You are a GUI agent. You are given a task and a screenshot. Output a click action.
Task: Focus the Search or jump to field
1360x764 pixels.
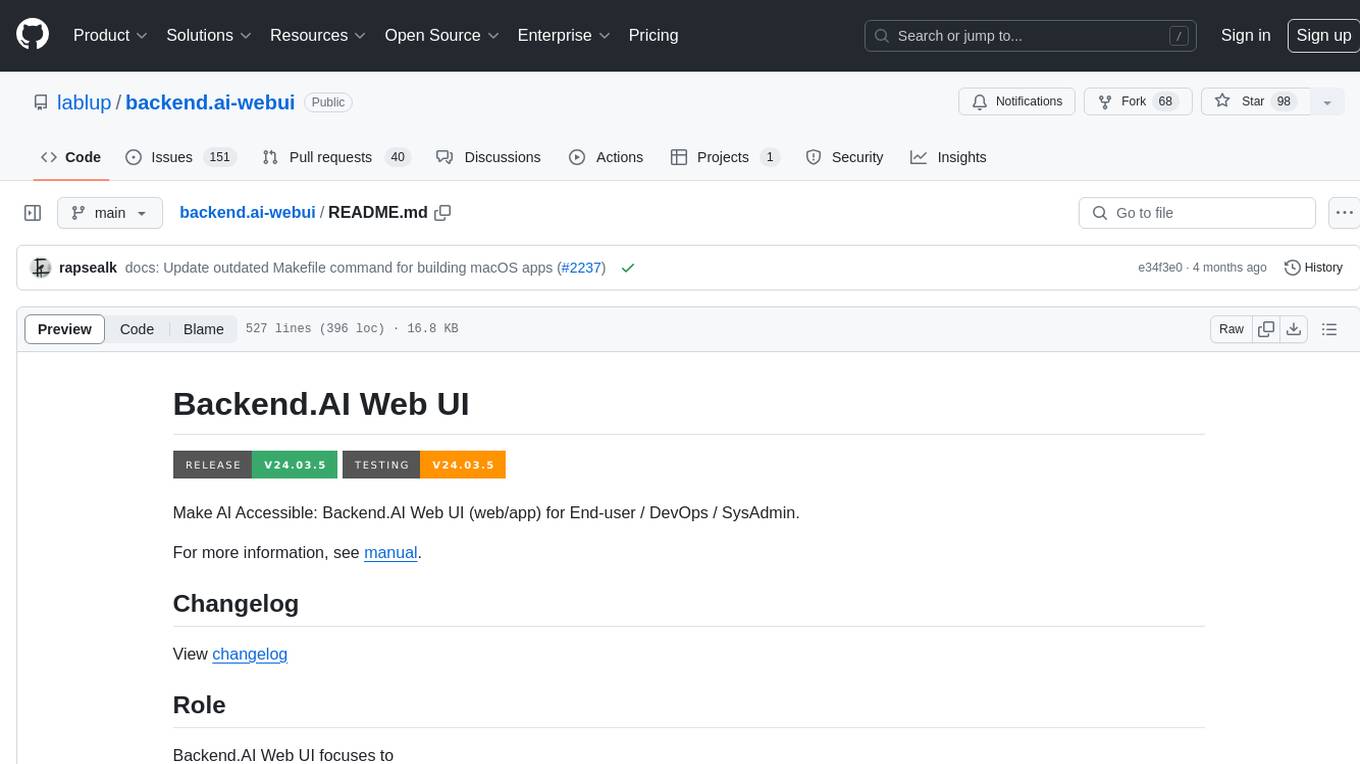click(x=1031, y=35)
